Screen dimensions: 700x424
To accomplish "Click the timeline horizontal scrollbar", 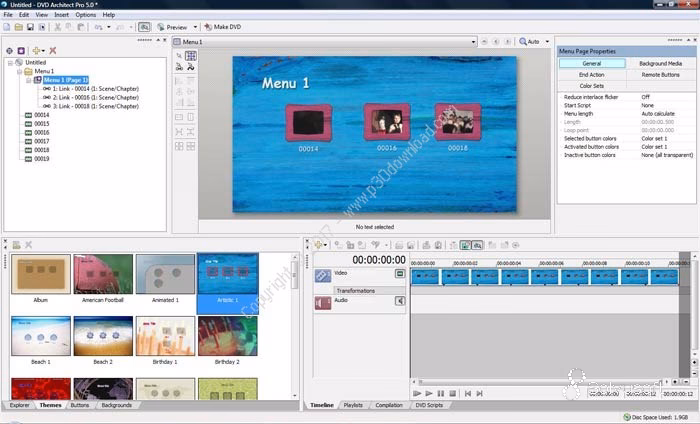I will (x=541, y=382).
